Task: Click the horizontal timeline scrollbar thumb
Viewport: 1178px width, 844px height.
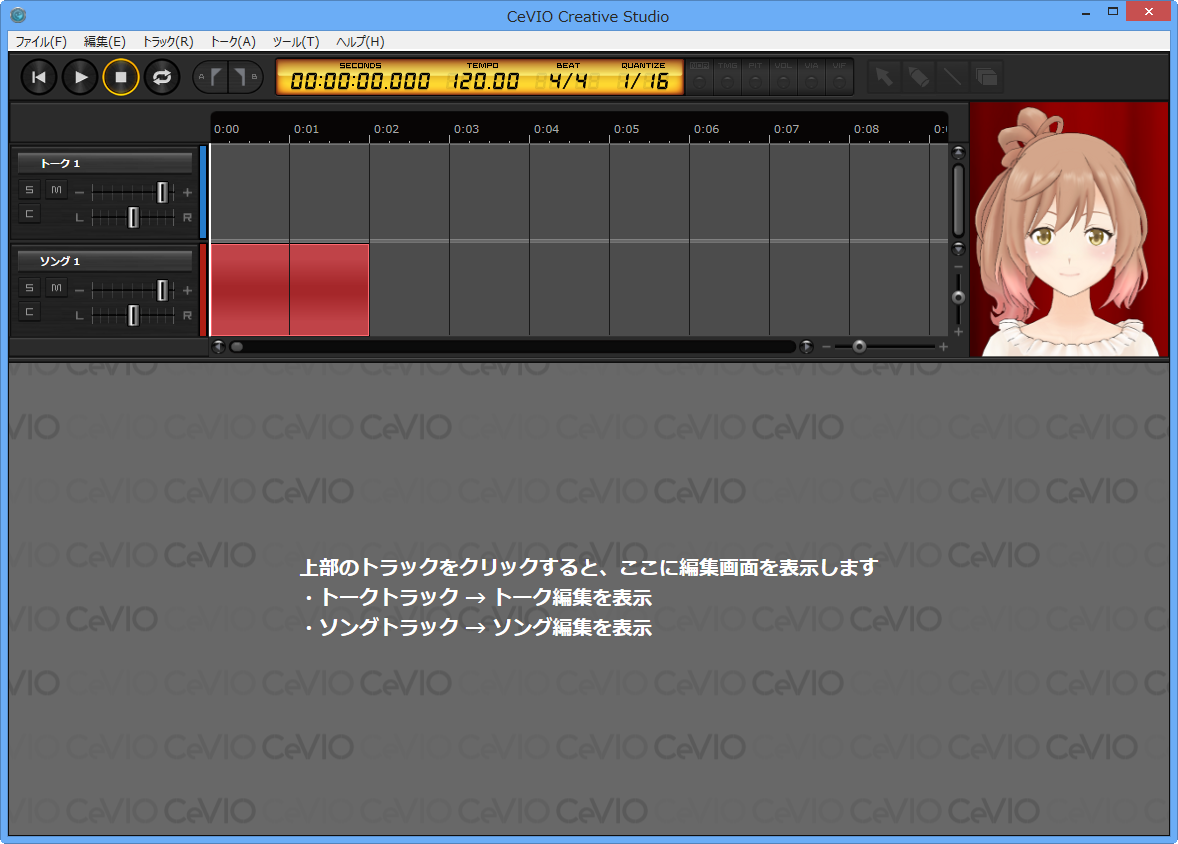Action: pyautogui.click(x=237, y=346)
